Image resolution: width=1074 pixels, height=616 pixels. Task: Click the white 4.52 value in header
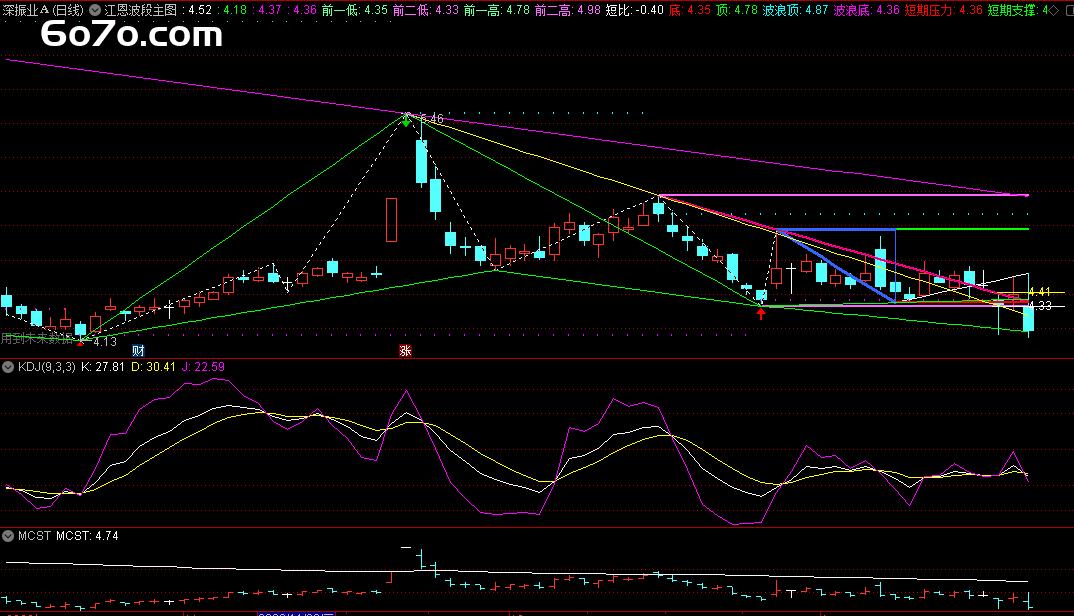[x=200, y=10]
